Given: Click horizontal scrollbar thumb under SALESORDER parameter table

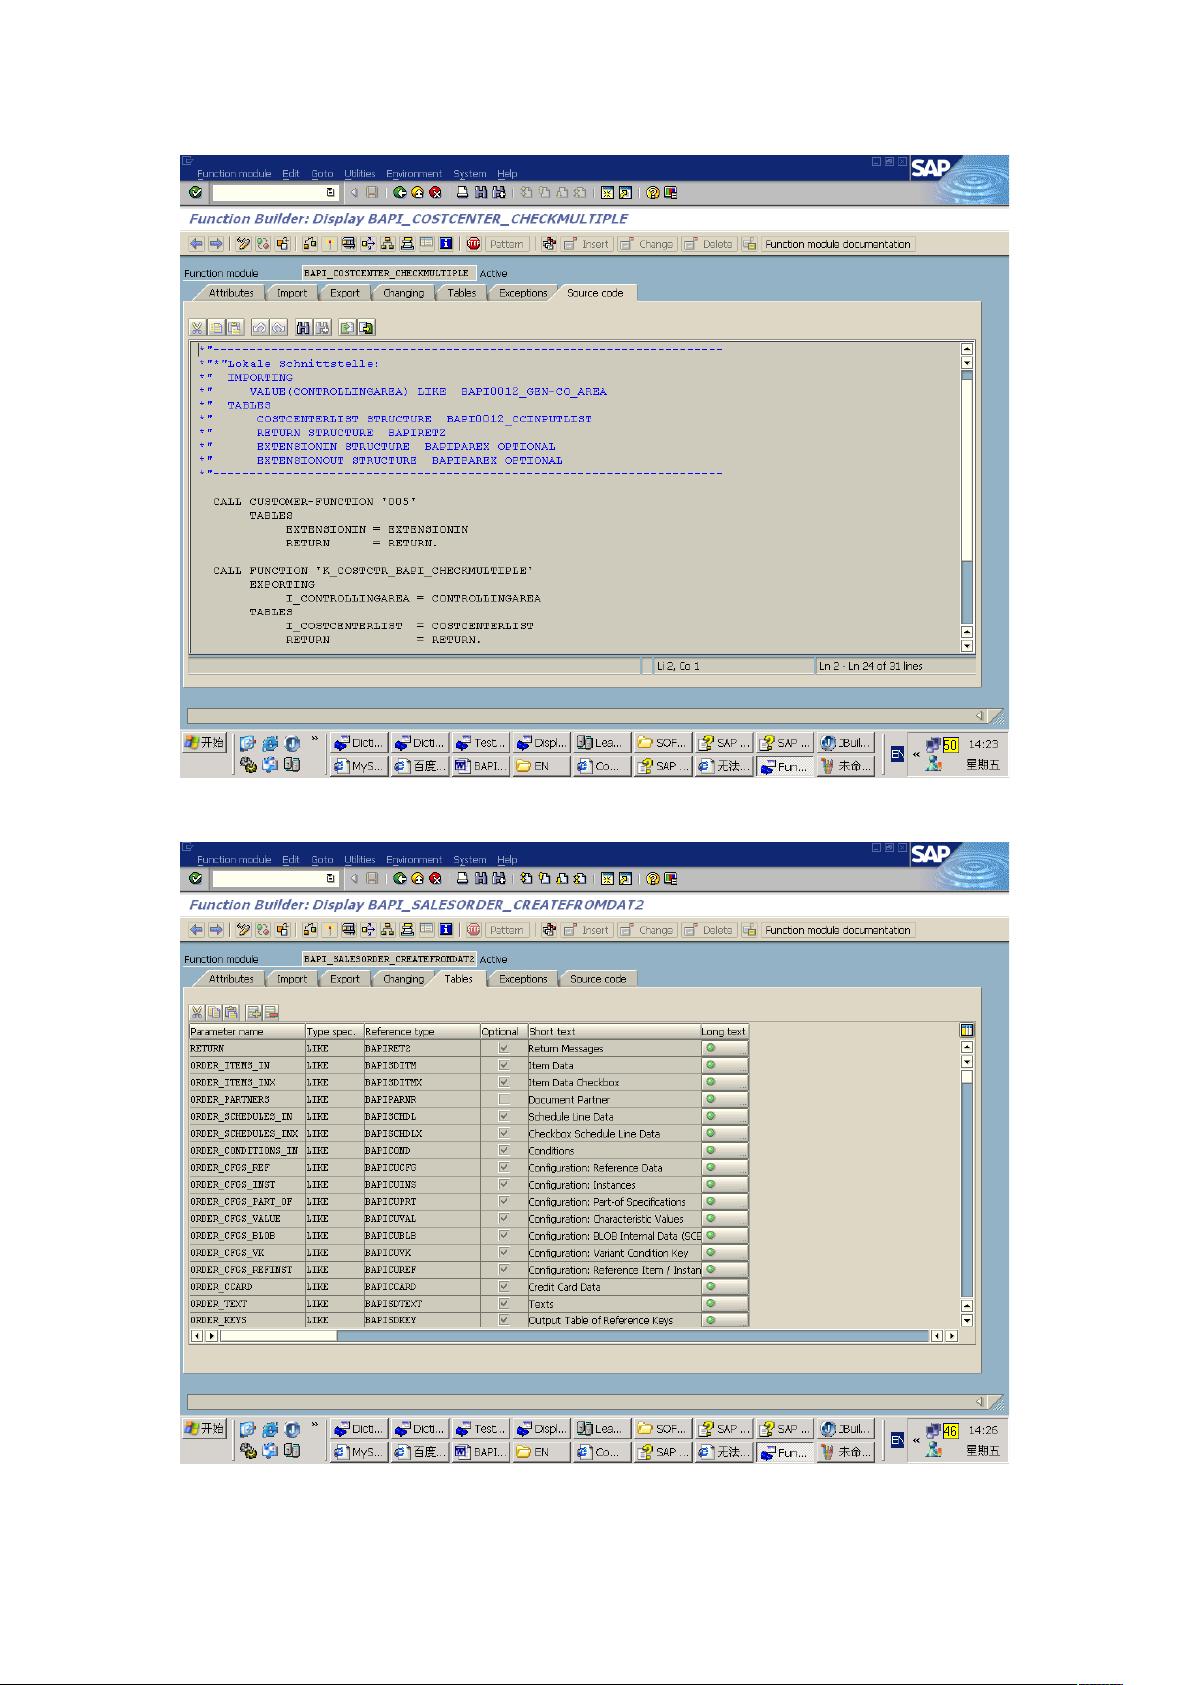Looking at the screenshot, I should pos(279,1336).
